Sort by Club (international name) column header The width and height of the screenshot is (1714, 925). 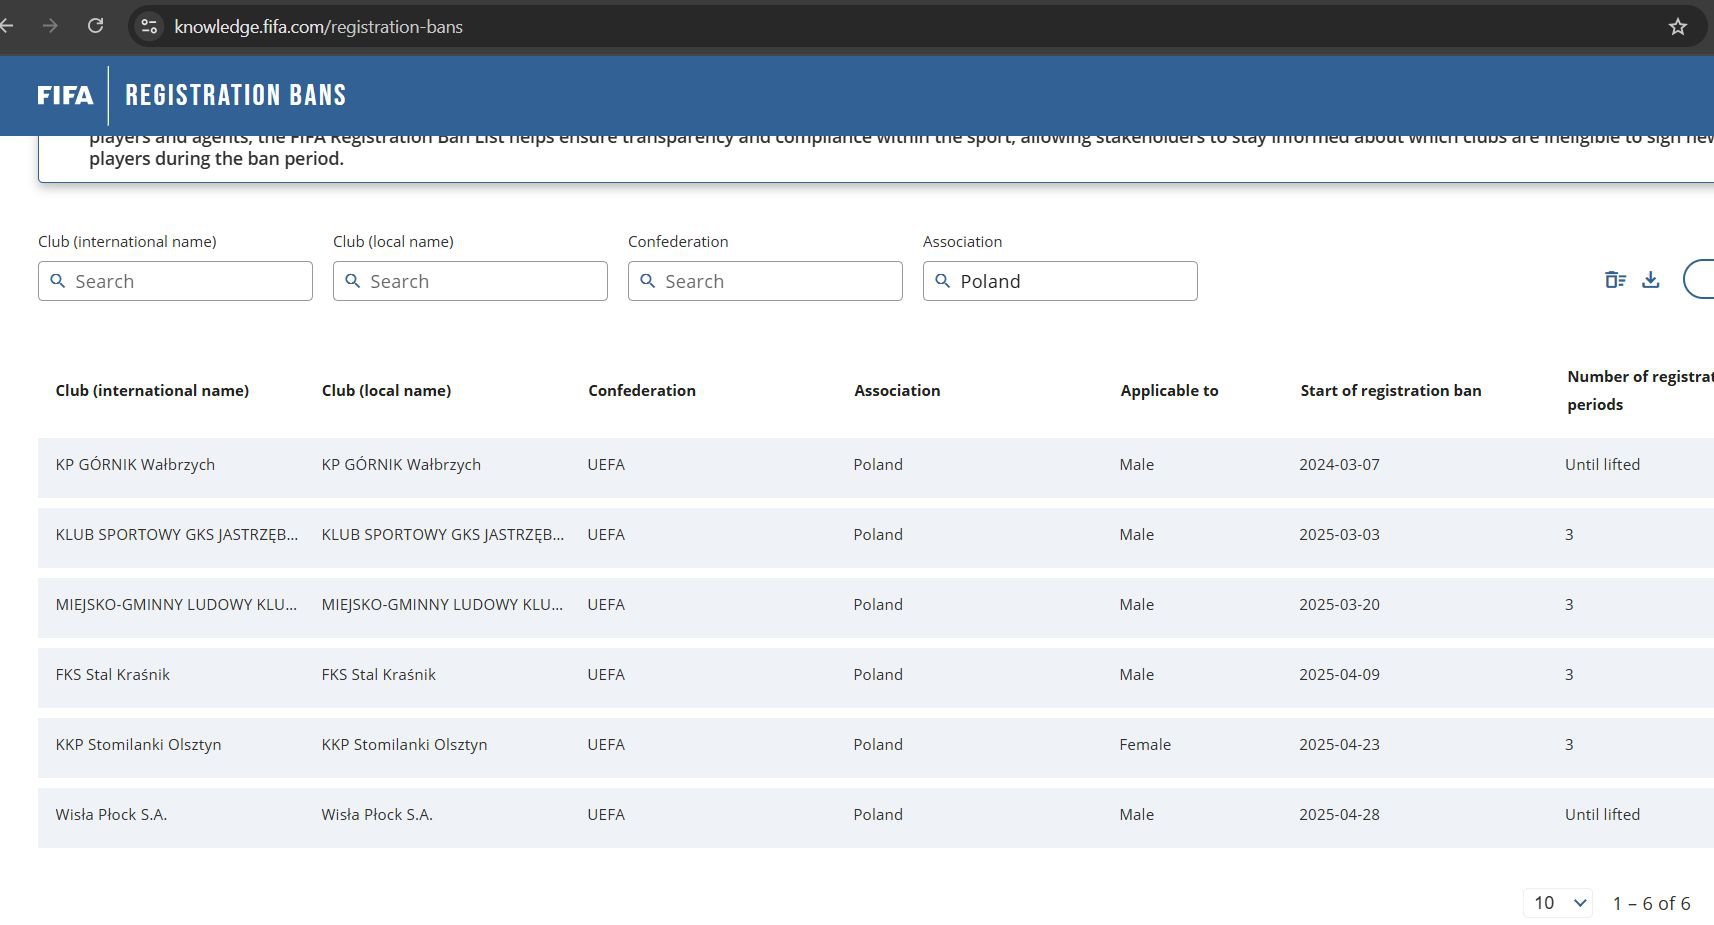(x=152, y=391)
